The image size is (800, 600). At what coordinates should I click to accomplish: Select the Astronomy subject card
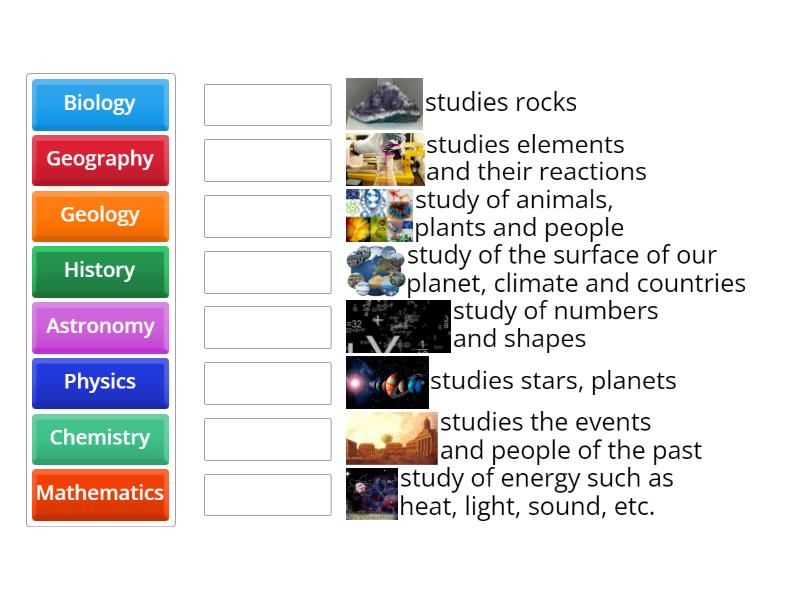pyautogui.click(x=100, y=326)
